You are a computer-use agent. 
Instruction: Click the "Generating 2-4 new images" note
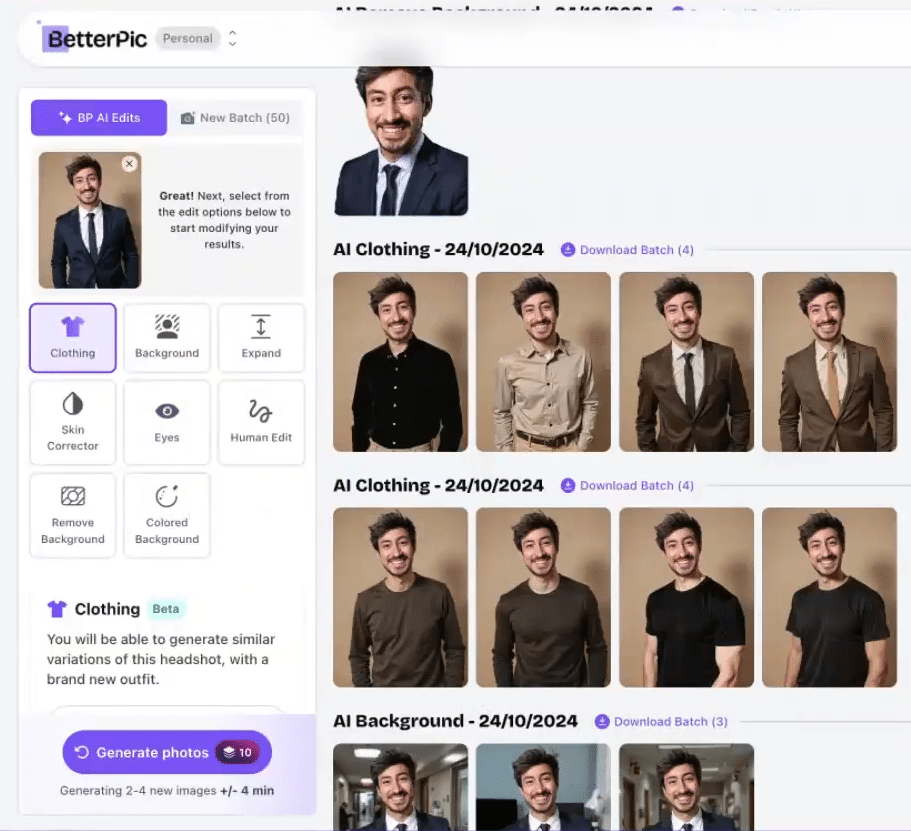click(167, 790)
